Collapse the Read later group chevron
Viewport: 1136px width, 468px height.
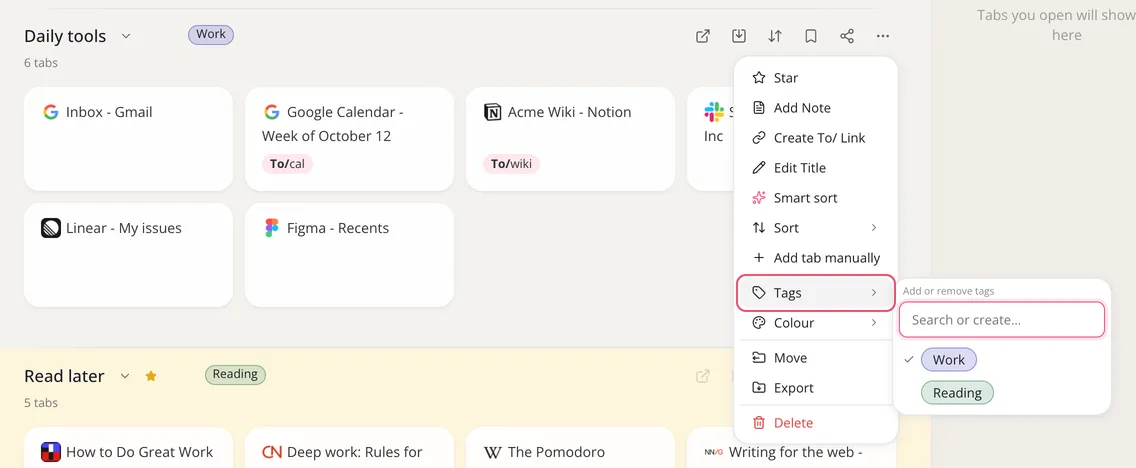pyautogui.click(x=125, y=376)
